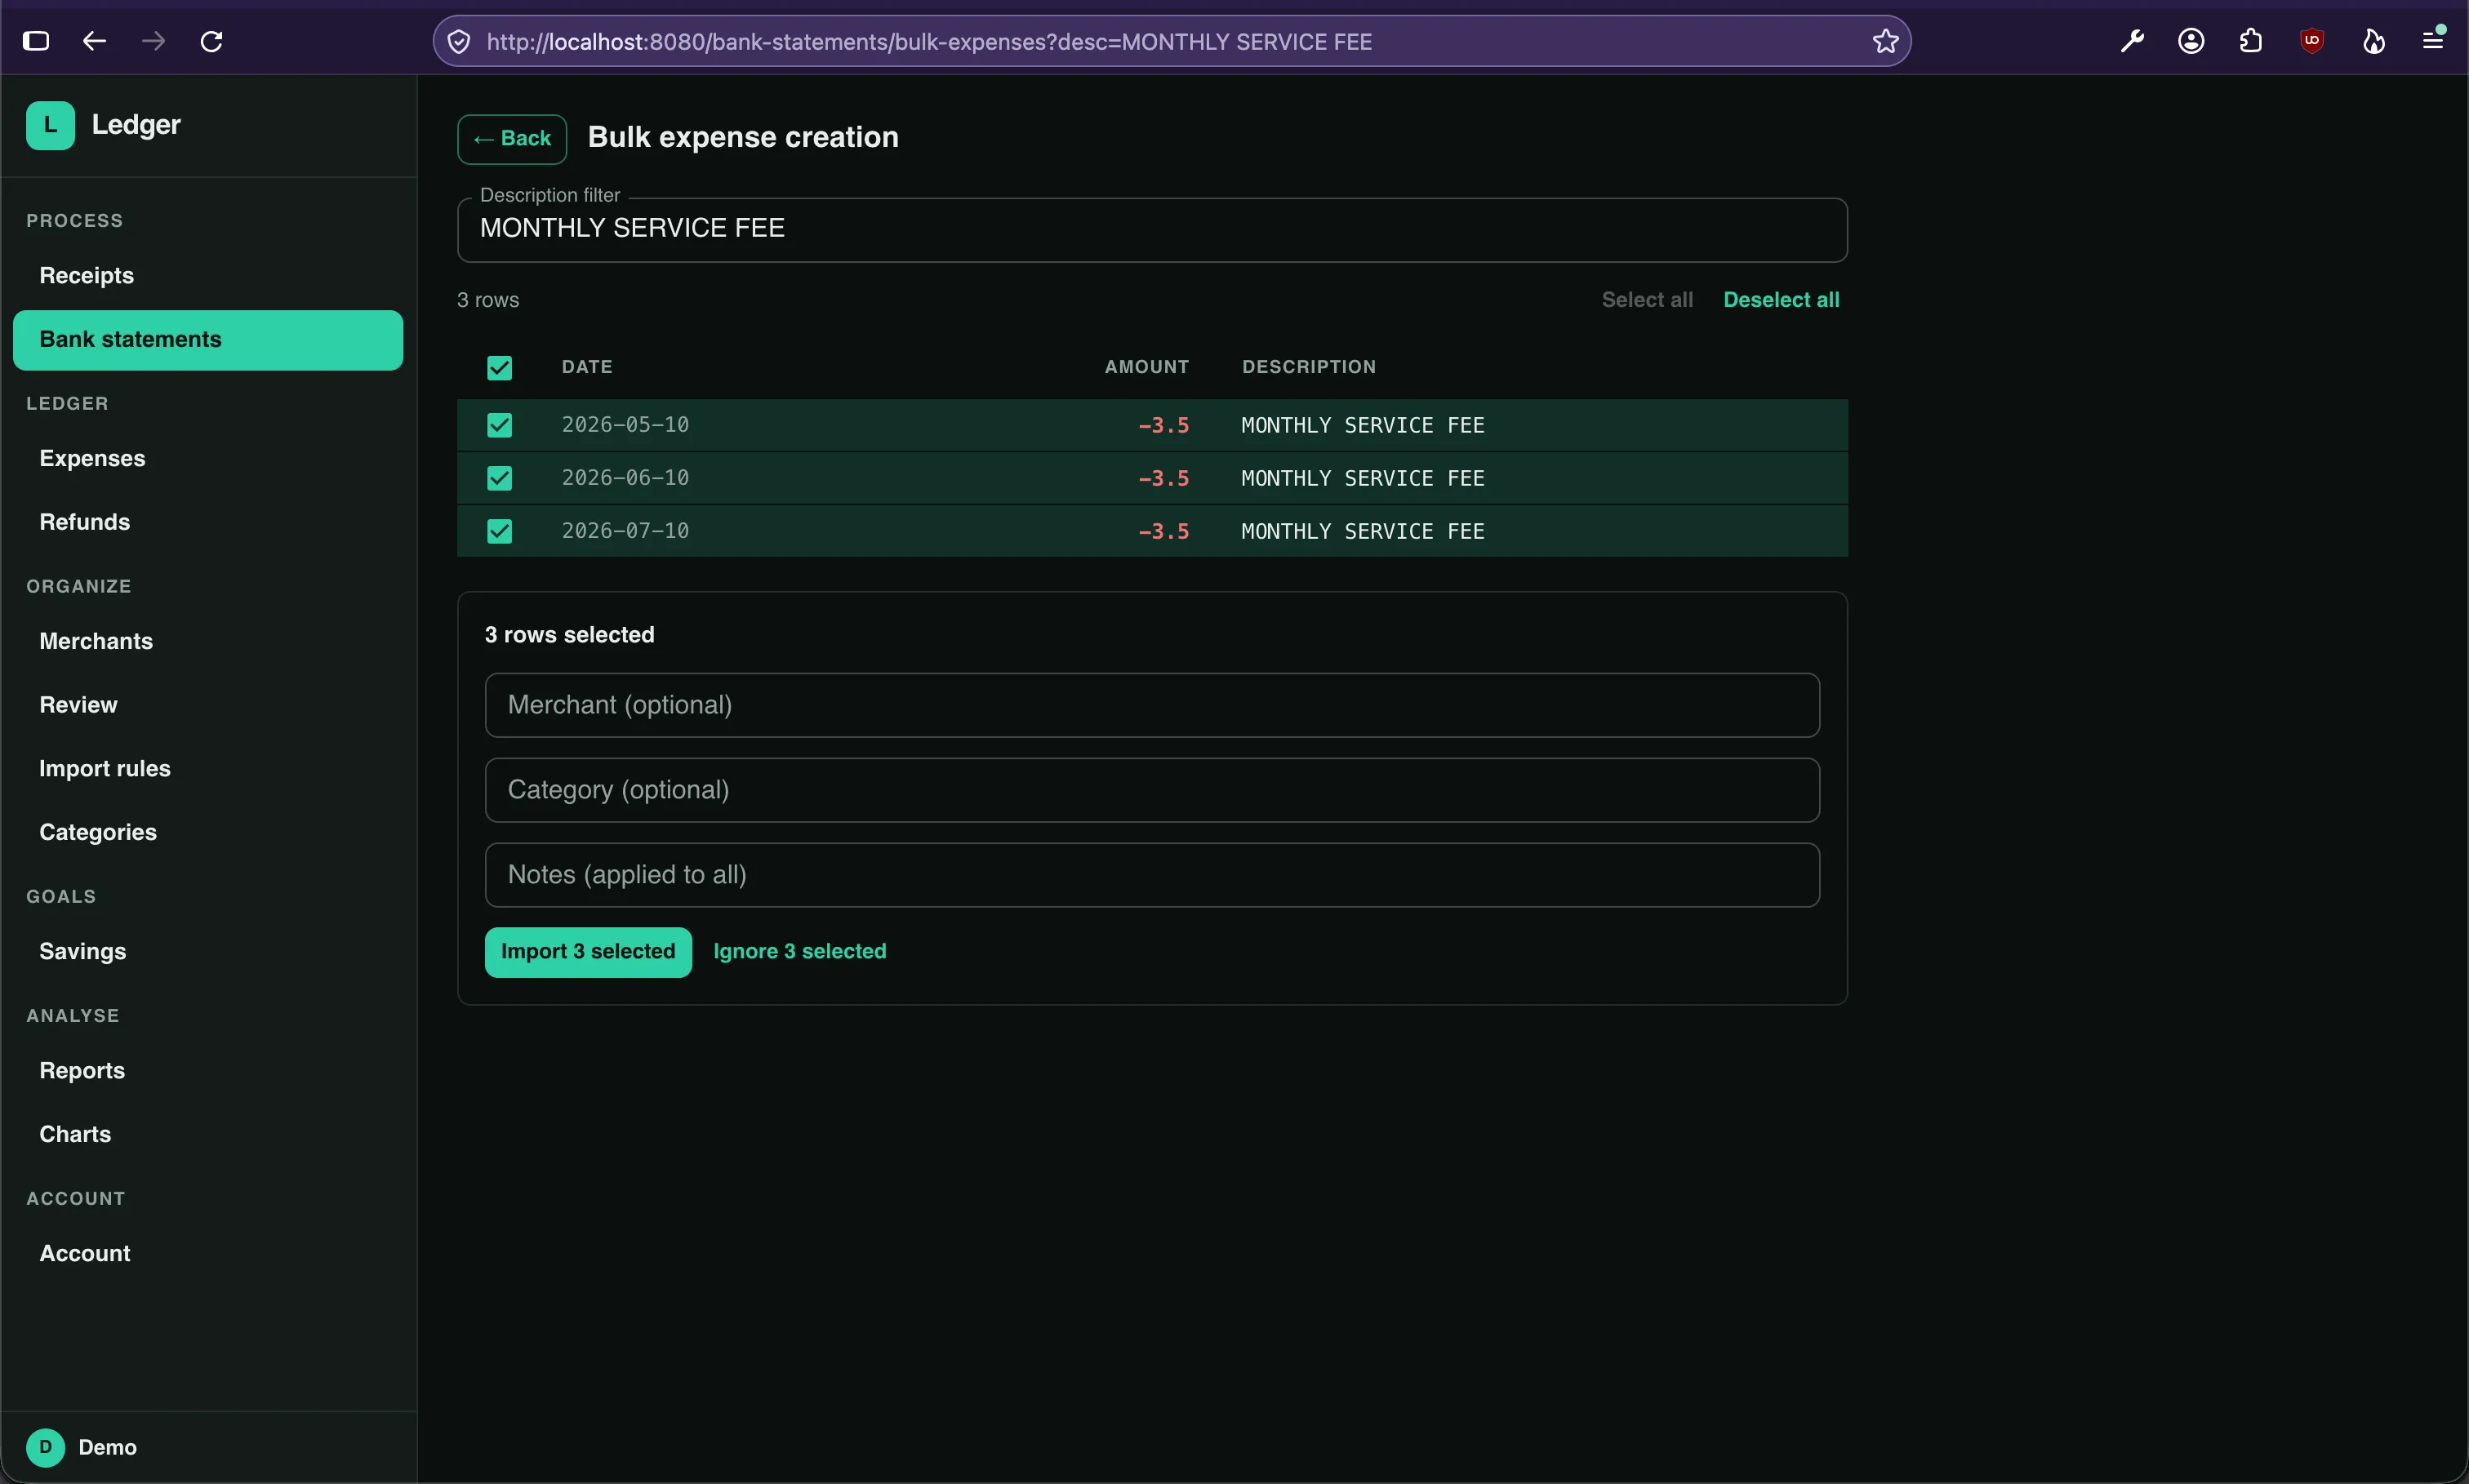
Task: Click the 2026-07-10 date cell
Action: [625, 531]
